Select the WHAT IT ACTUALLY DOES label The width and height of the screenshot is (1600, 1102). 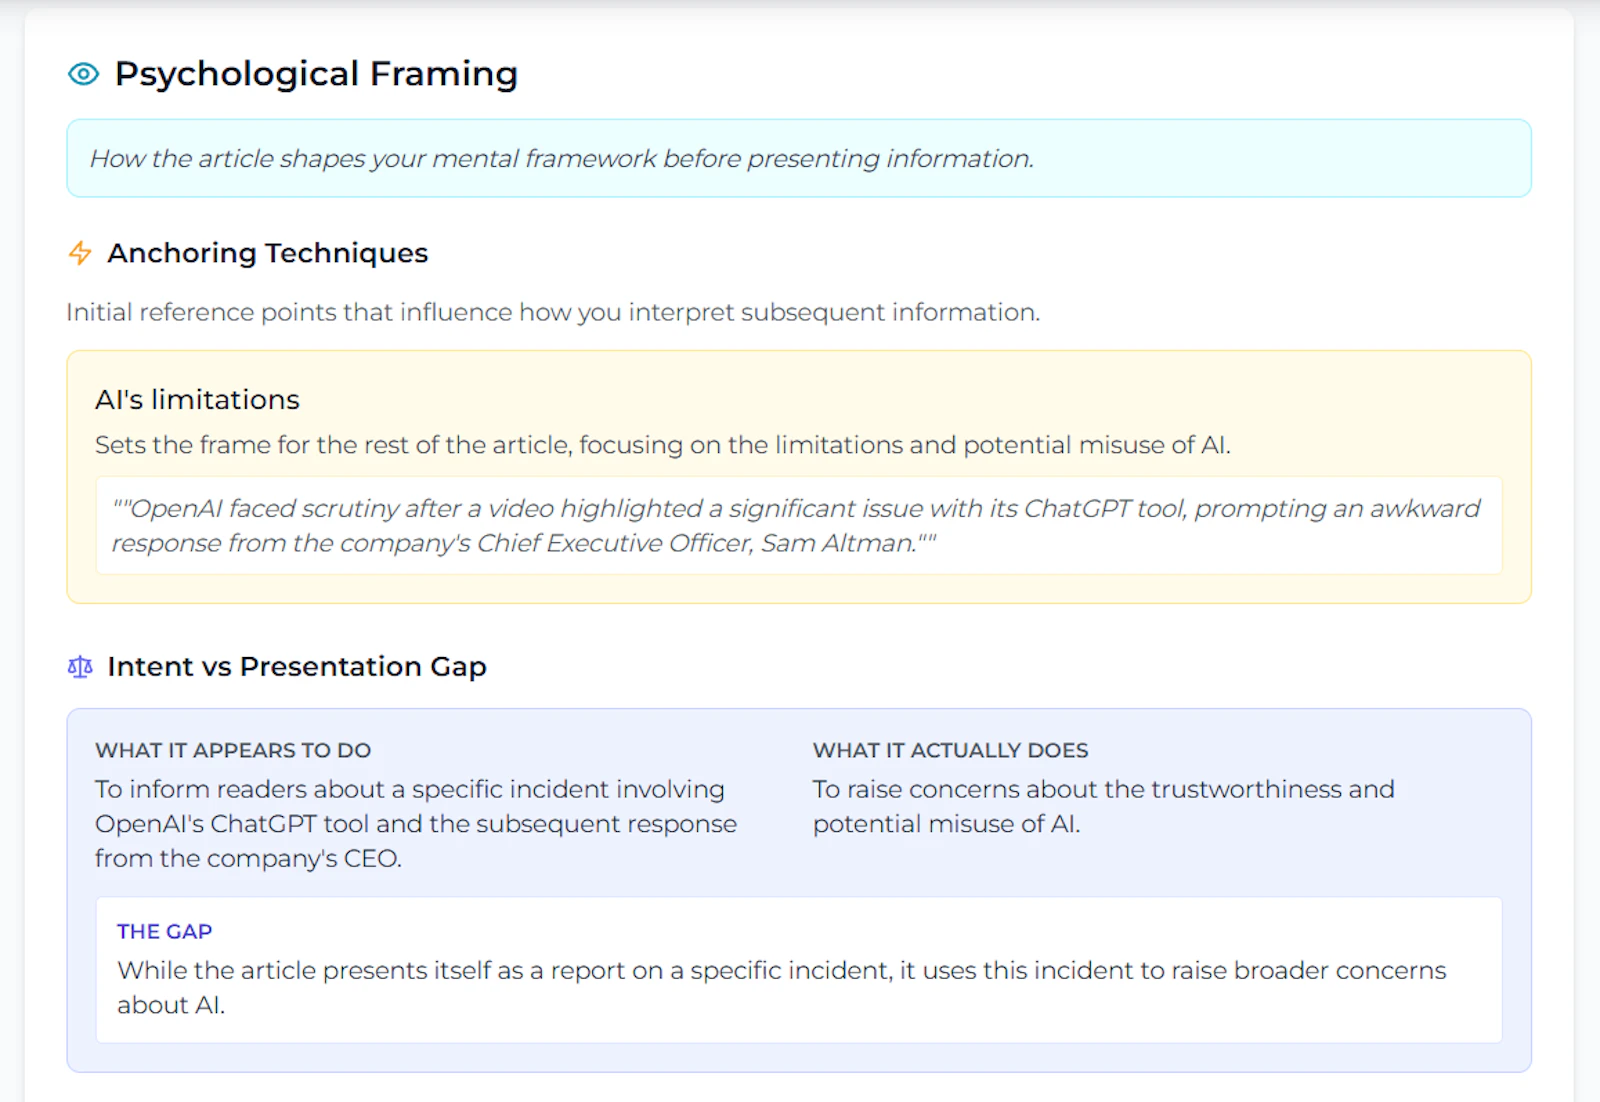(x=950, y=750)
